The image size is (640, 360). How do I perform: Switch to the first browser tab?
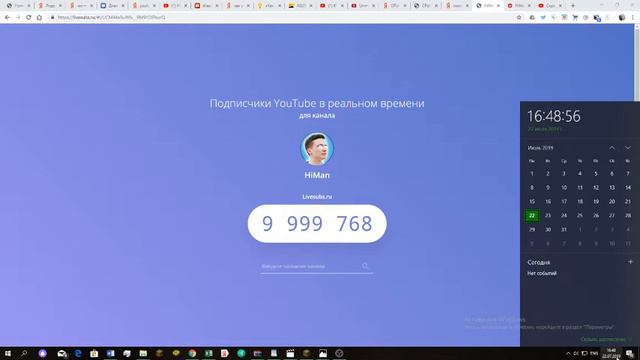pos(19,6)
